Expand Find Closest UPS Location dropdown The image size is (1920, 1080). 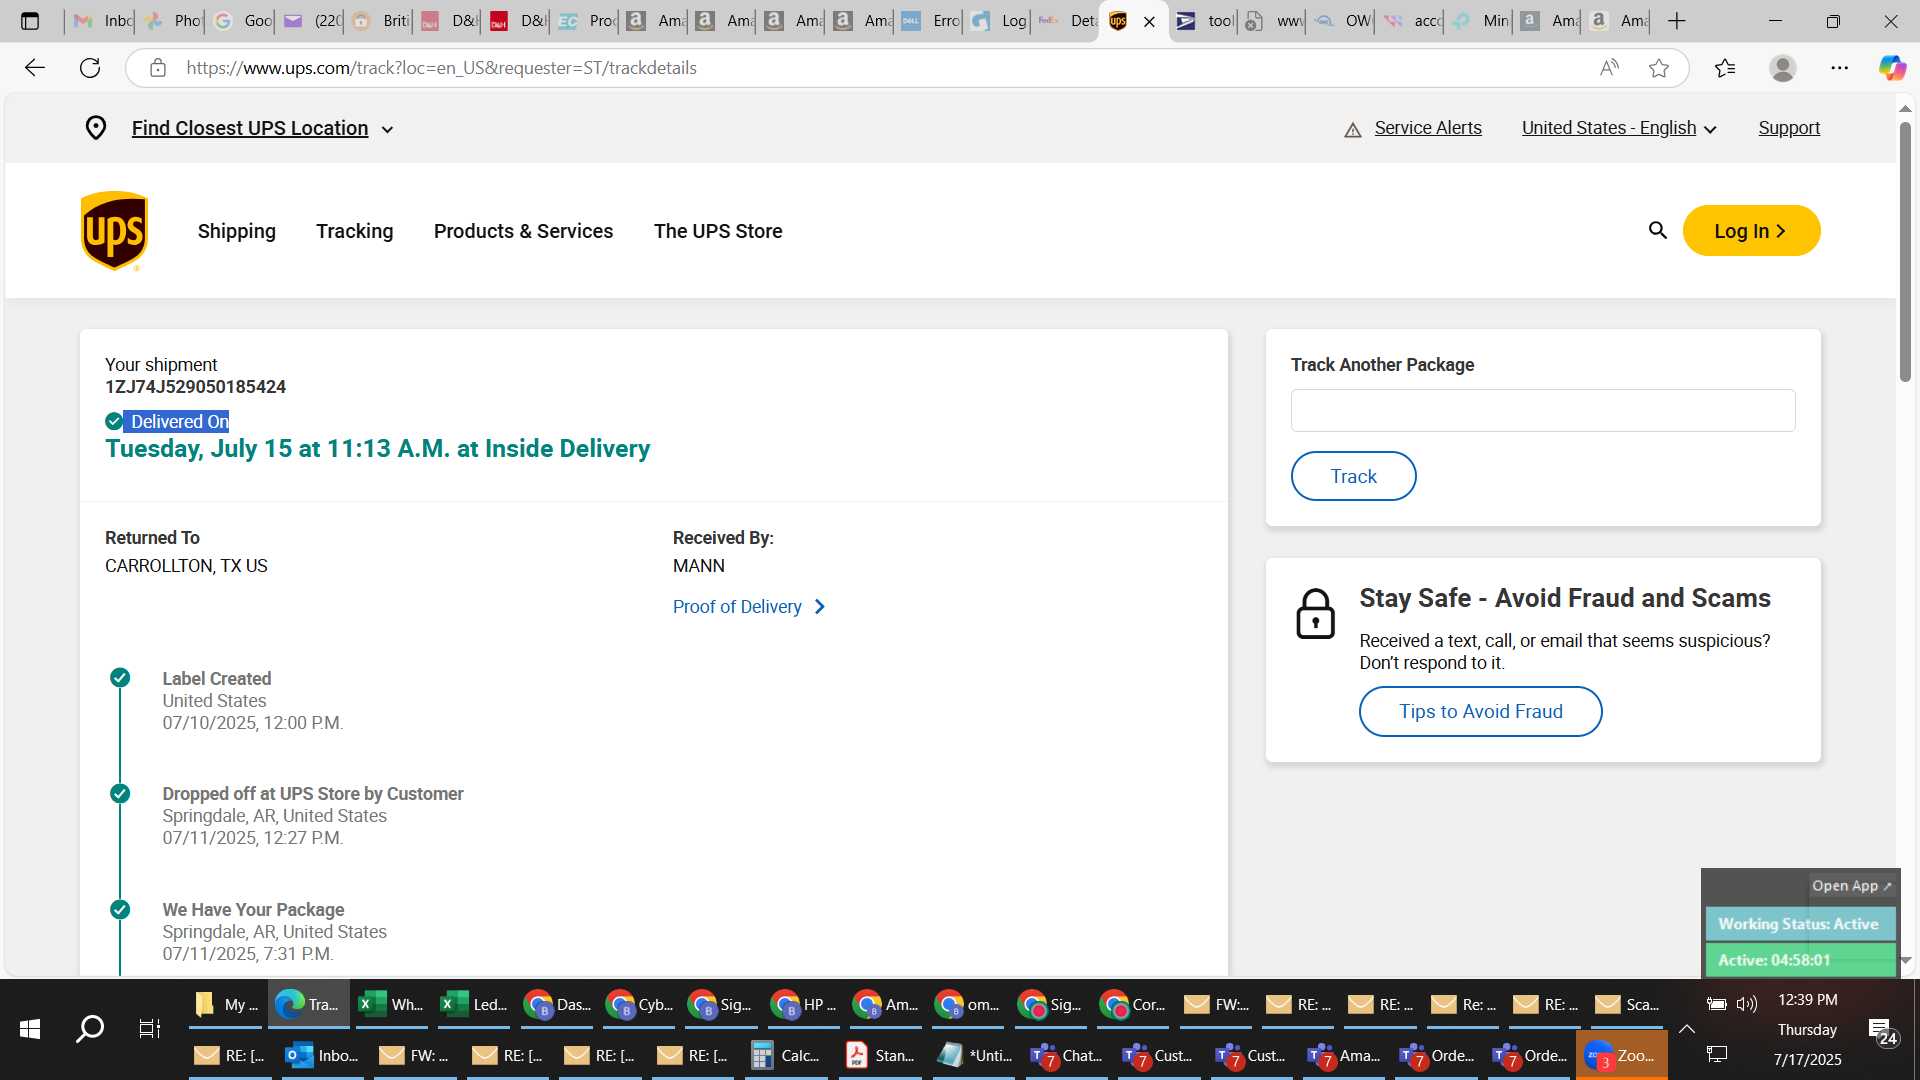(x=263, y=128)
